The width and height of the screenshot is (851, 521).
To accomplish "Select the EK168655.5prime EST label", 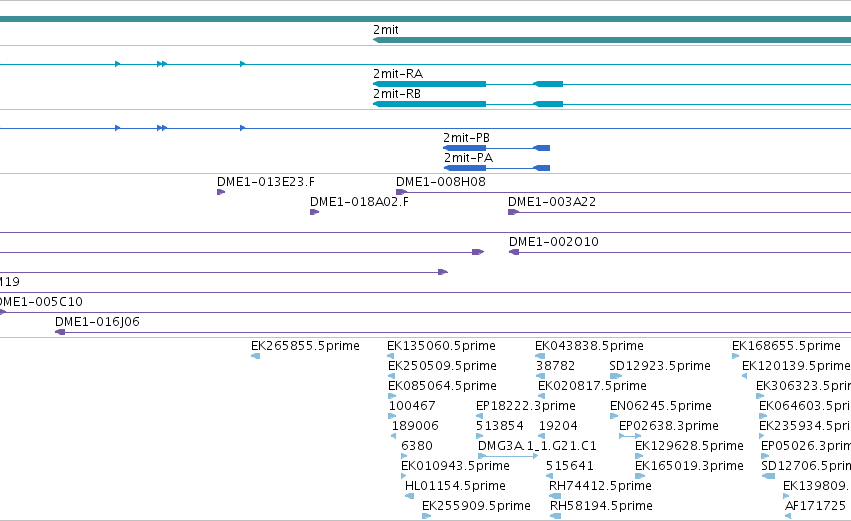I will [x=786, y=346].
